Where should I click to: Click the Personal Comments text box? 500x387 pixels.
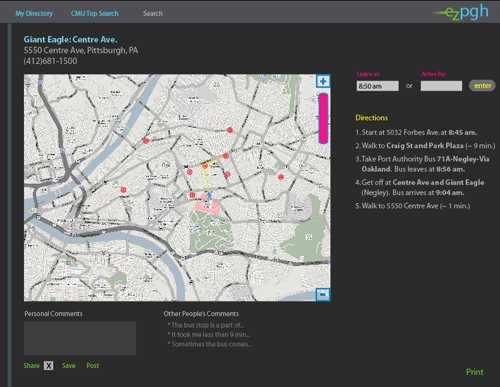[x=80, y=338]
